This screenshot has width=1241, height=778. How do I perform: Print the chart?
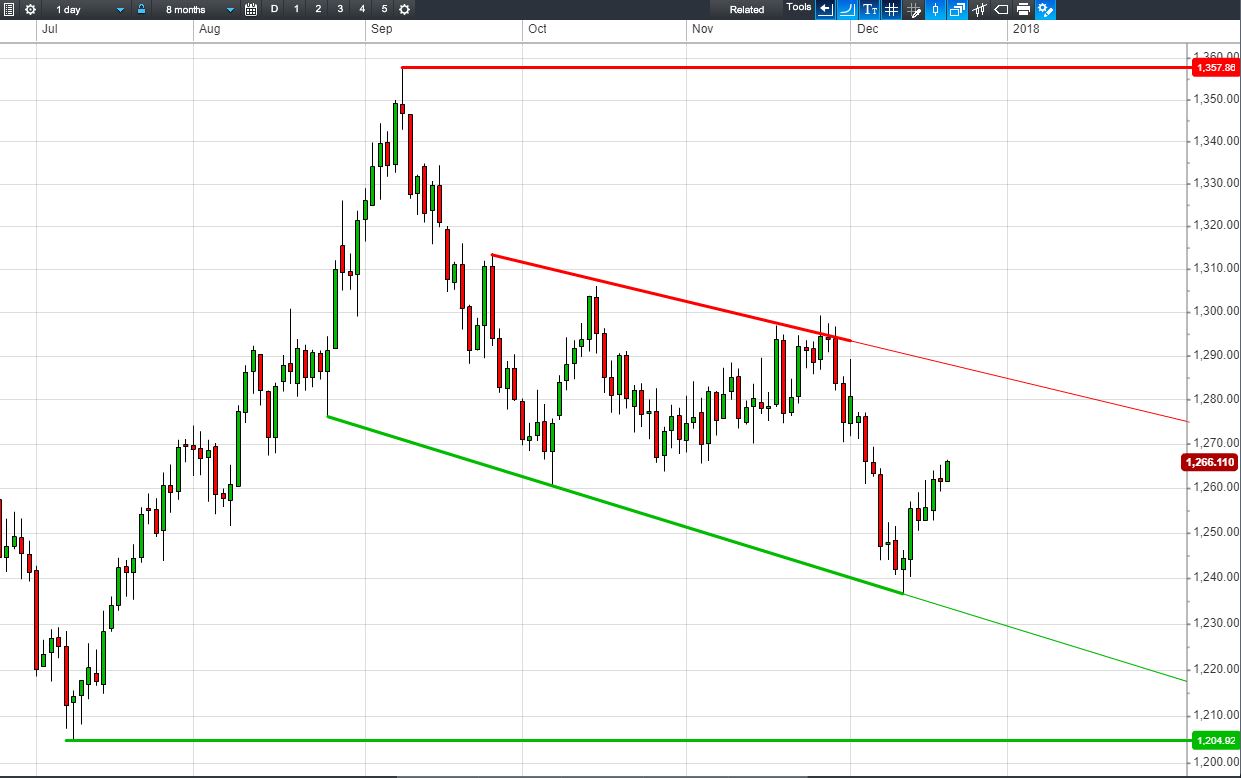tap(1023, 10)
